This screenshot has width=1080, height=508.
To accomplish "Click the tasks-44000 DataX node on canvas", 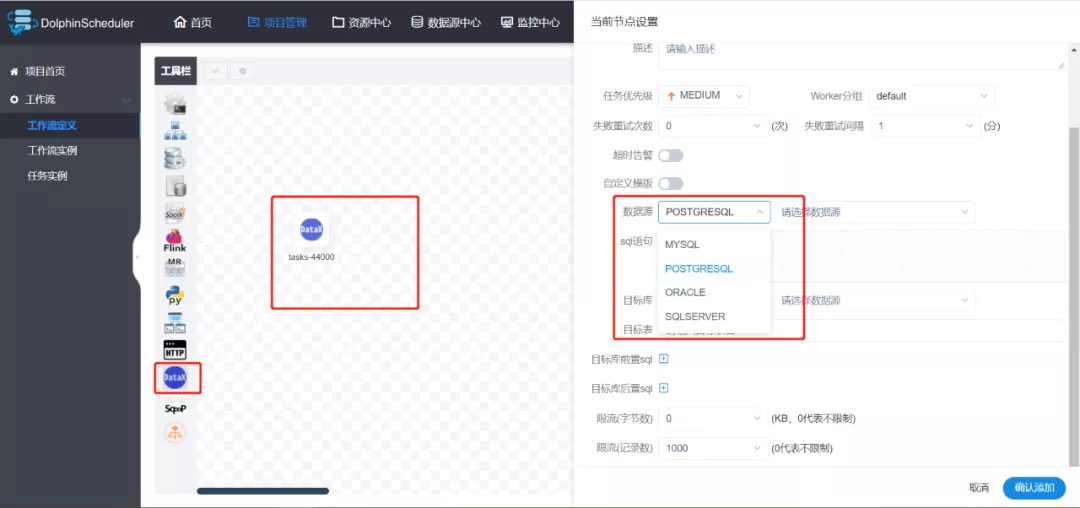I will [311, 231].
